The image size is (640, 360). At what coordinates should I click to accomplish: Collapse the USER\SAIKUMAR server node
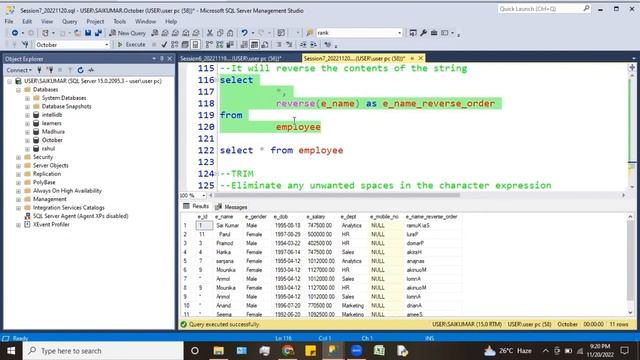click(x=9, y=81)
